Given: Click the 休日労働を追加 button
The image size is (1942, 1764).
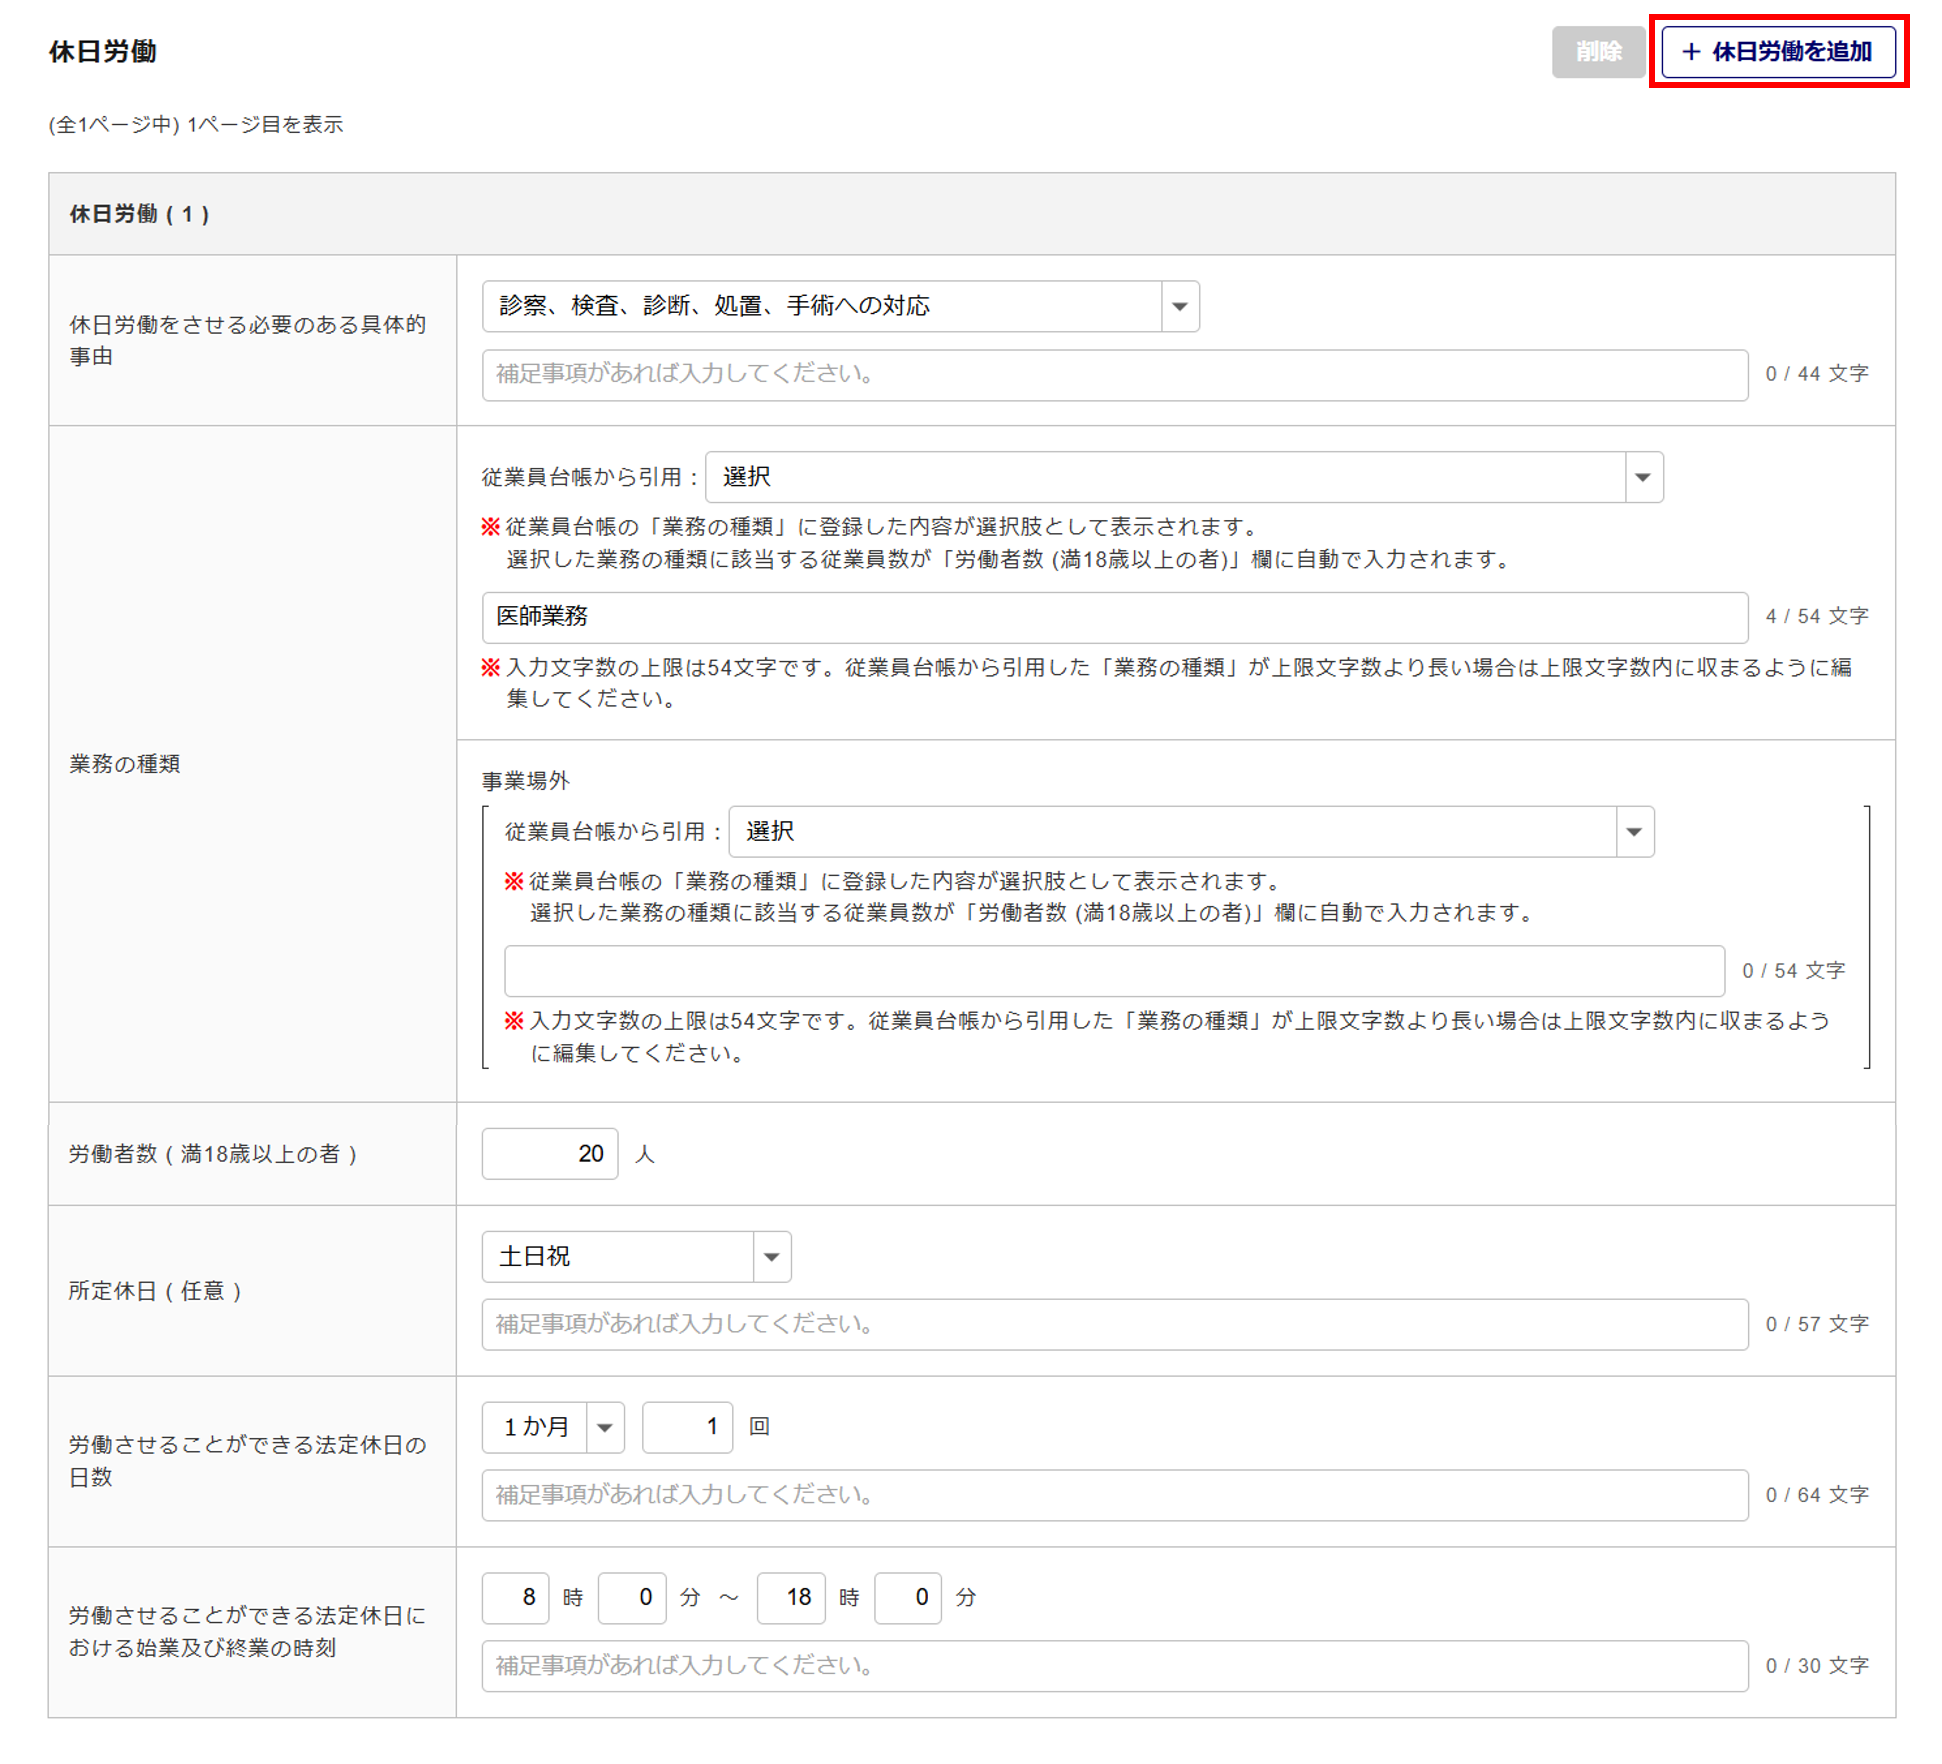Looking at the screenshot, I should (1777, 52).
